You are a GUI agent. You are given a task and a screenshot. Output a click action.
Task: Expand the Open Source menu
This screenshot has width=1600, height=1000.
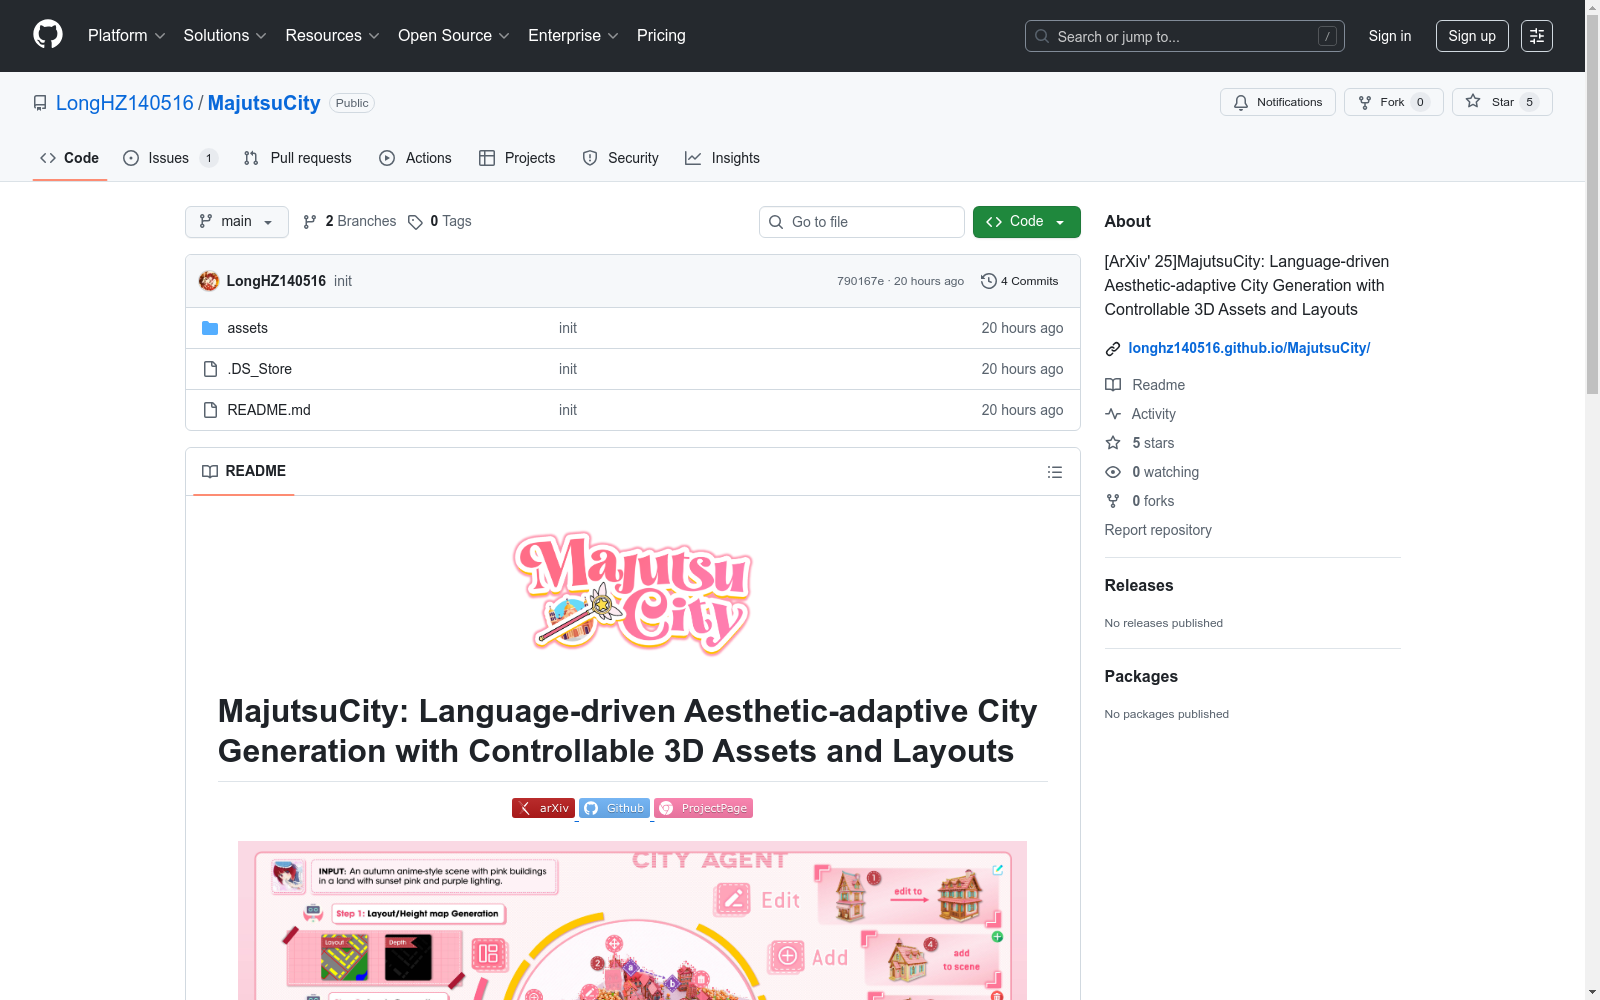coord(454,36)
